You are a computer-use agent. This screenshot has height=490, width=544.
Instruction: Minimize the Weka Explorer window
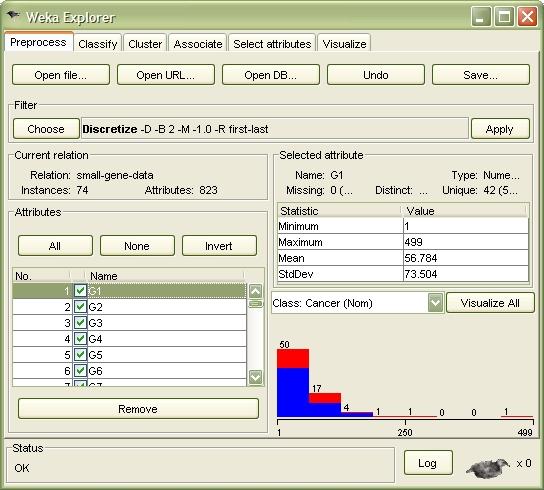(481, 16)
